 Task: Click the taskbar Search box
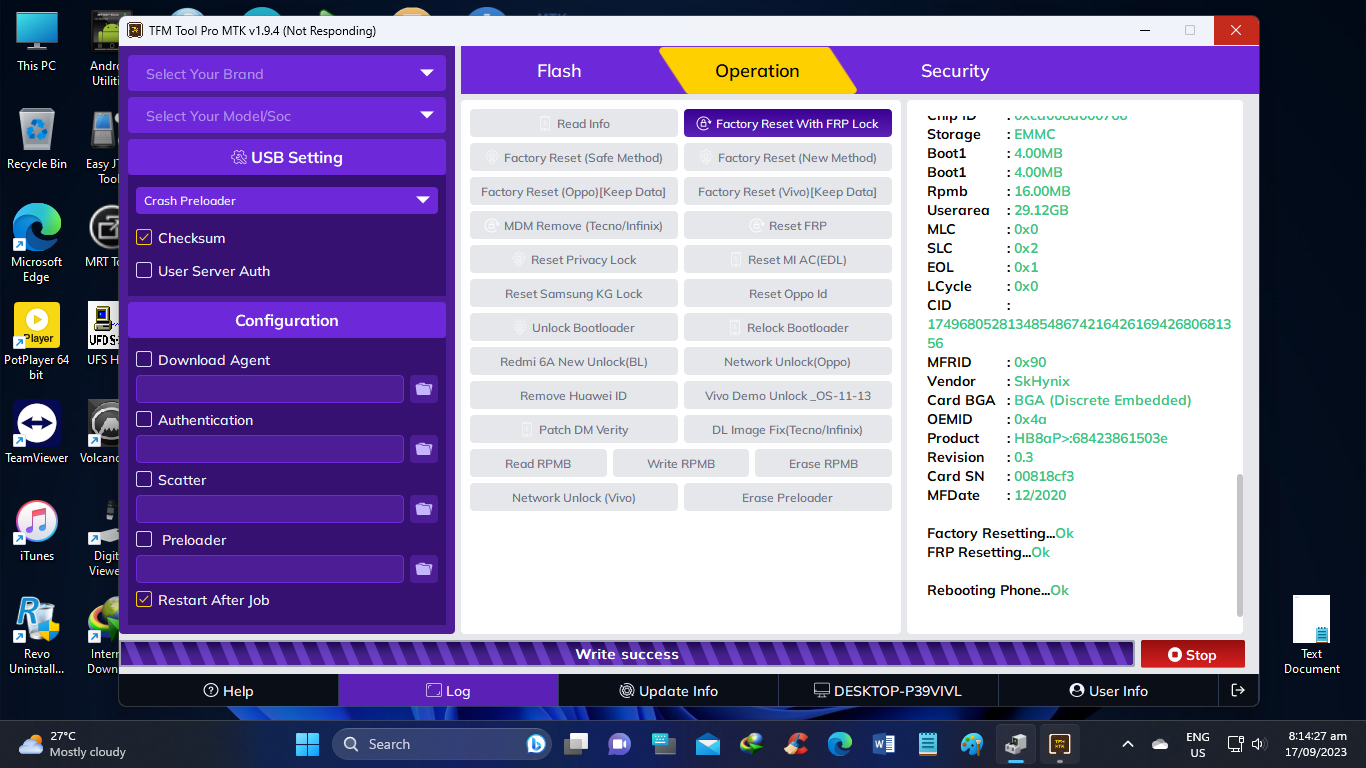(x=441, y=744)
